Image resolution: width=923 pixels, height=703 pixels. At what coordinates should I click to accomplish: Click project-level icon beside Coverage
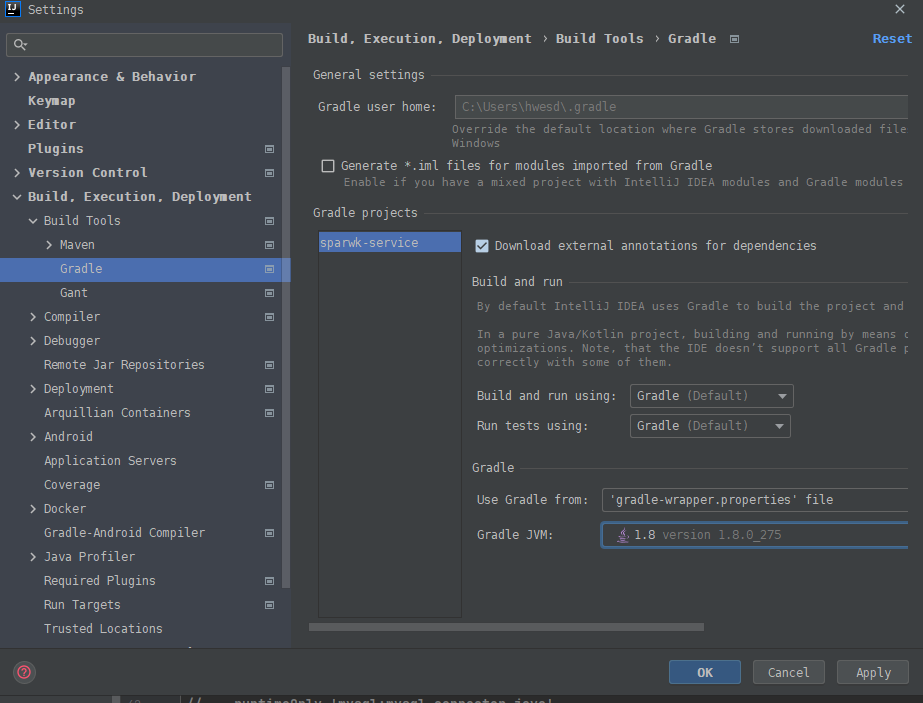tap(270, 485)
